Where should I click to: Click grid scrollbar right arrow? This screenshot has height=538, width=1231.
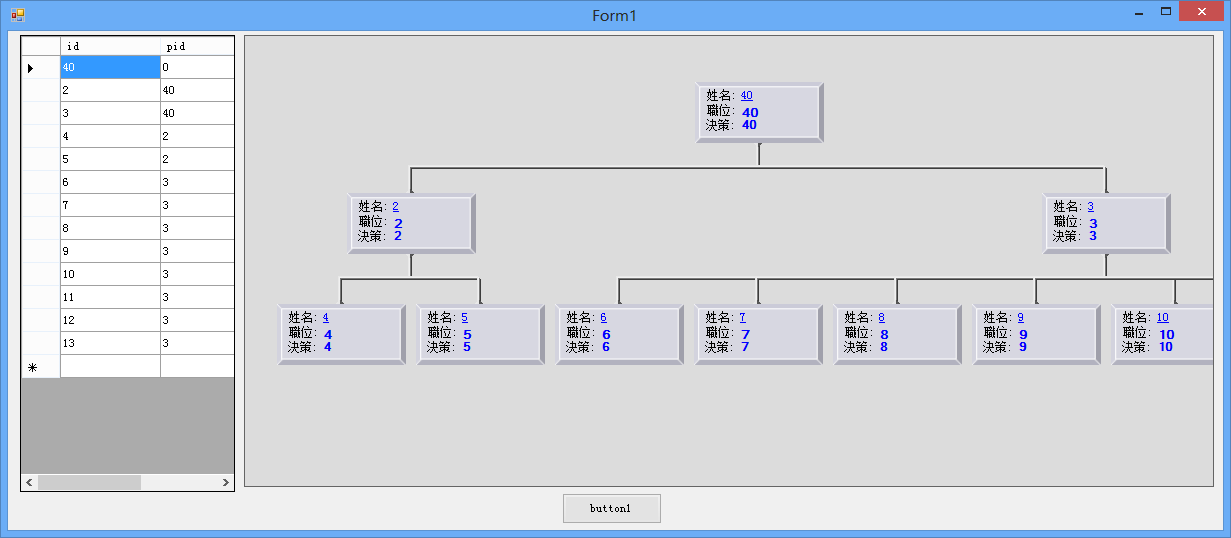225,482
